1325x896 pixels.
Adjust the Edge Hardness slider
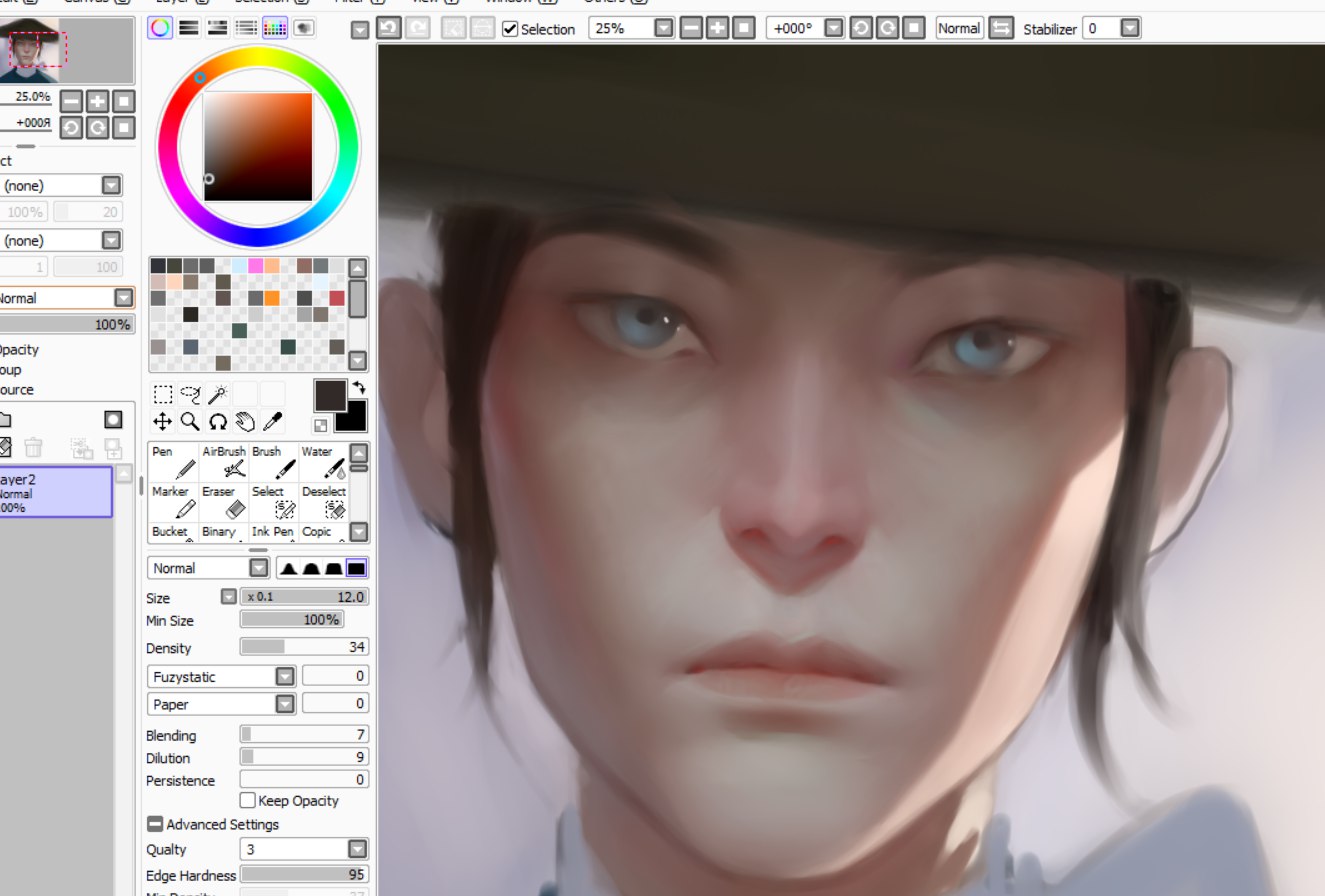click(x=304, y=875)
